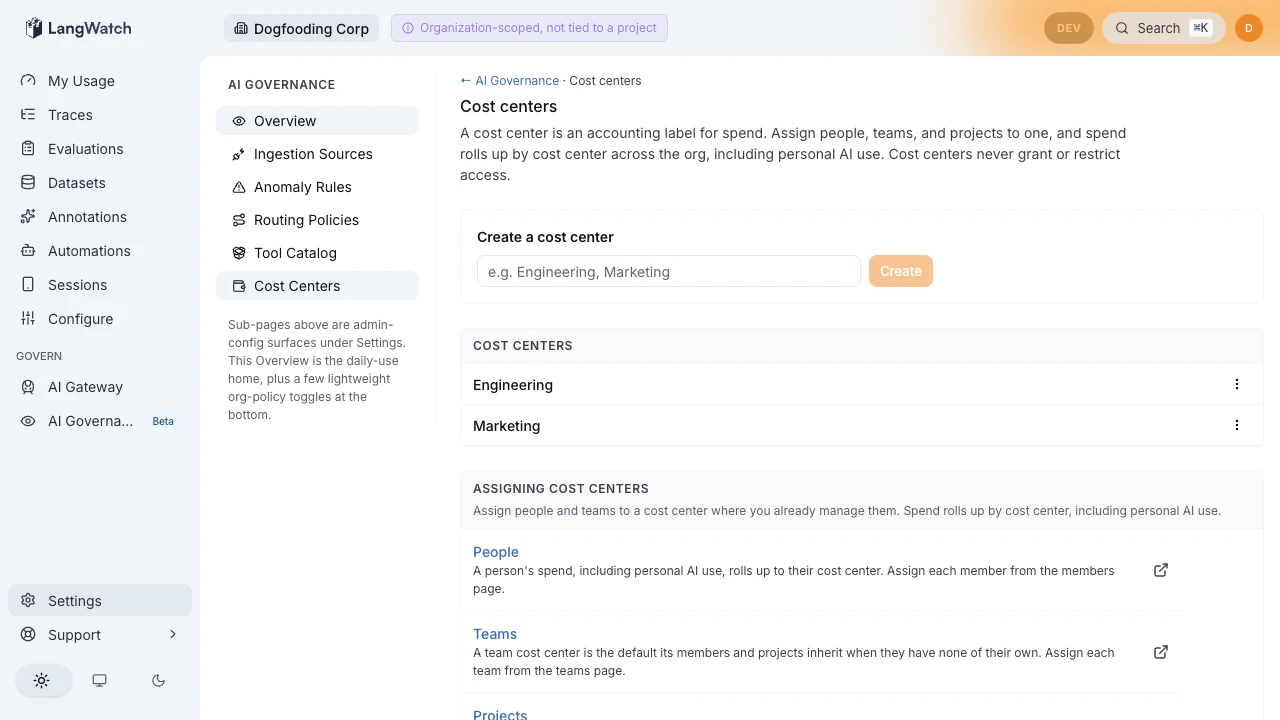The width and height of the screenshot is (1280, 720).
Task: Click the Overview eye icon
Action: (239, 121)
